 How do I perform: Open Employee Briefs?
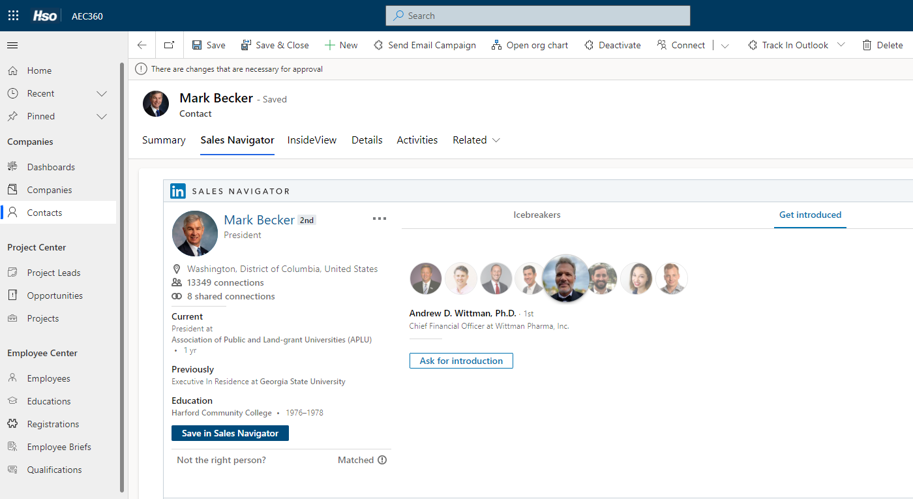tap(59, 447)
